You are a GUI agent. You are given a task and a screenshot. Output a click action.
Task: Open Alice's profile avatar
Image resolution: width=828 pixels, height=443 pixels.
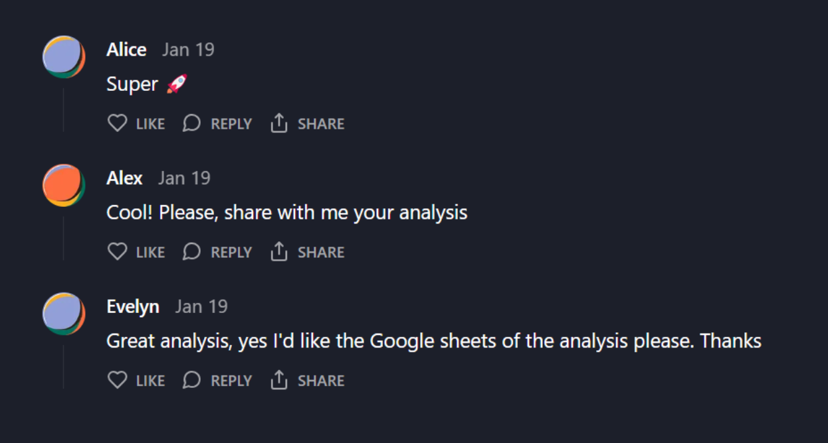click(64, 57)
